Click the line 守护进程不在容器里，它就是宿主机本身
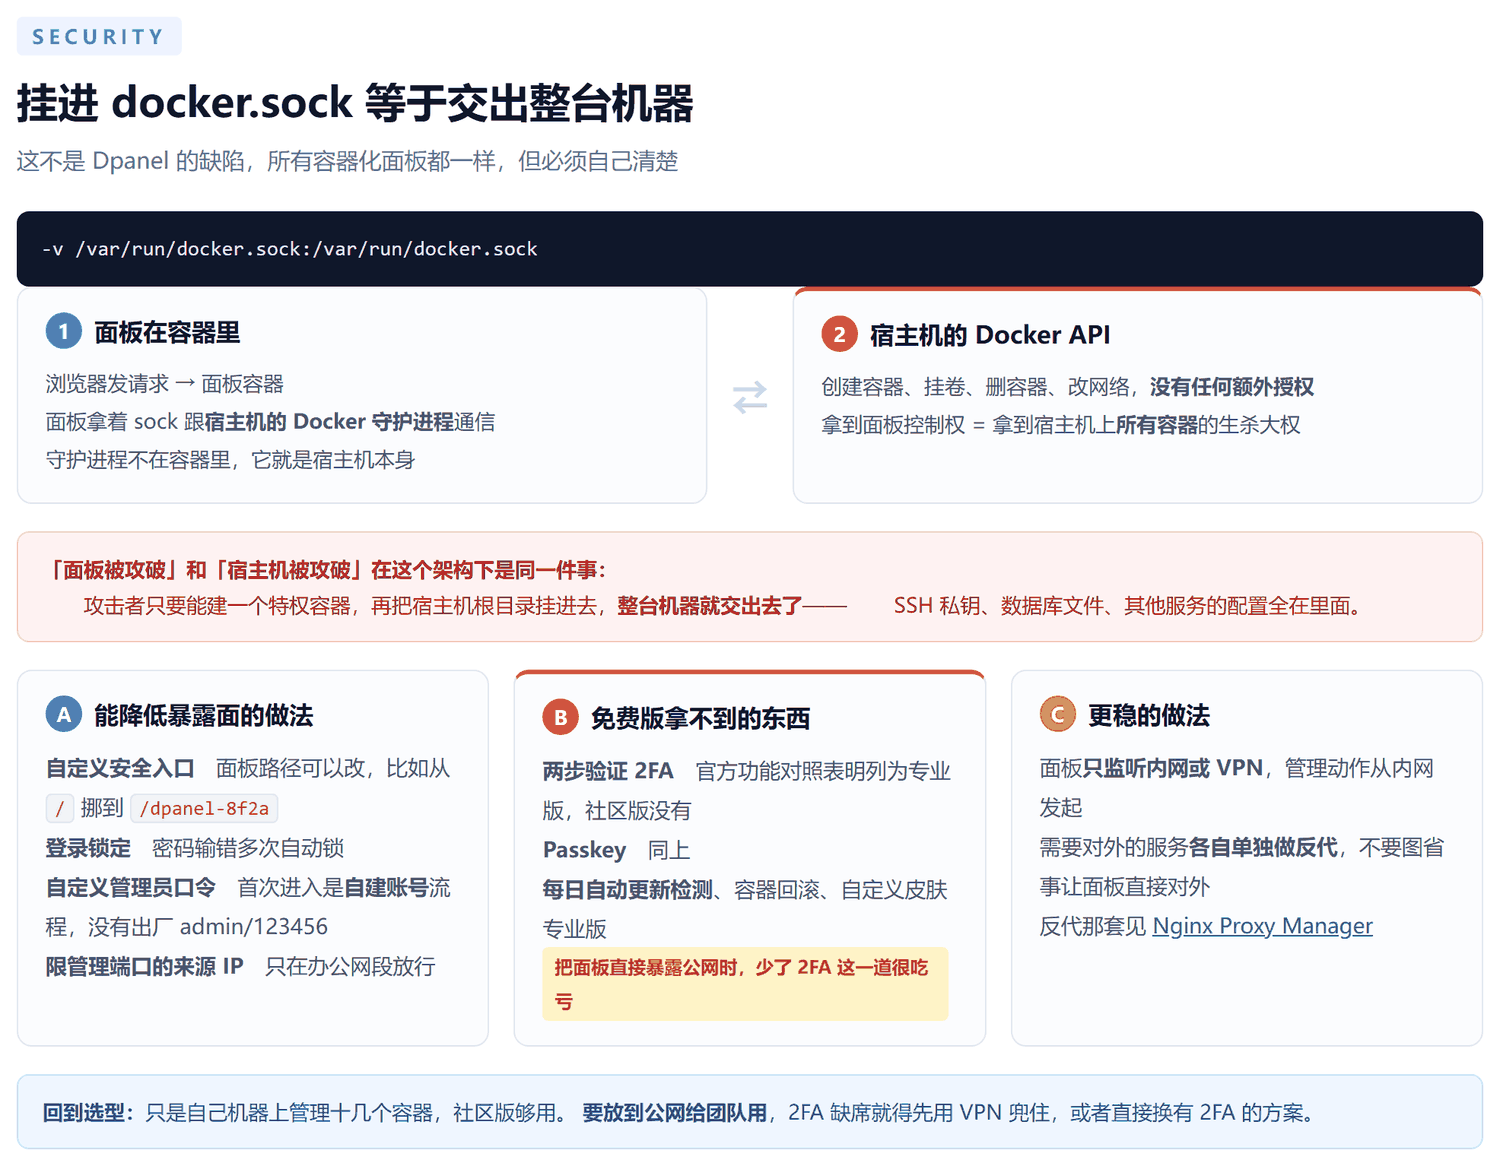Viewport: 1500px width, 1166px height. [x=230, y=460]
